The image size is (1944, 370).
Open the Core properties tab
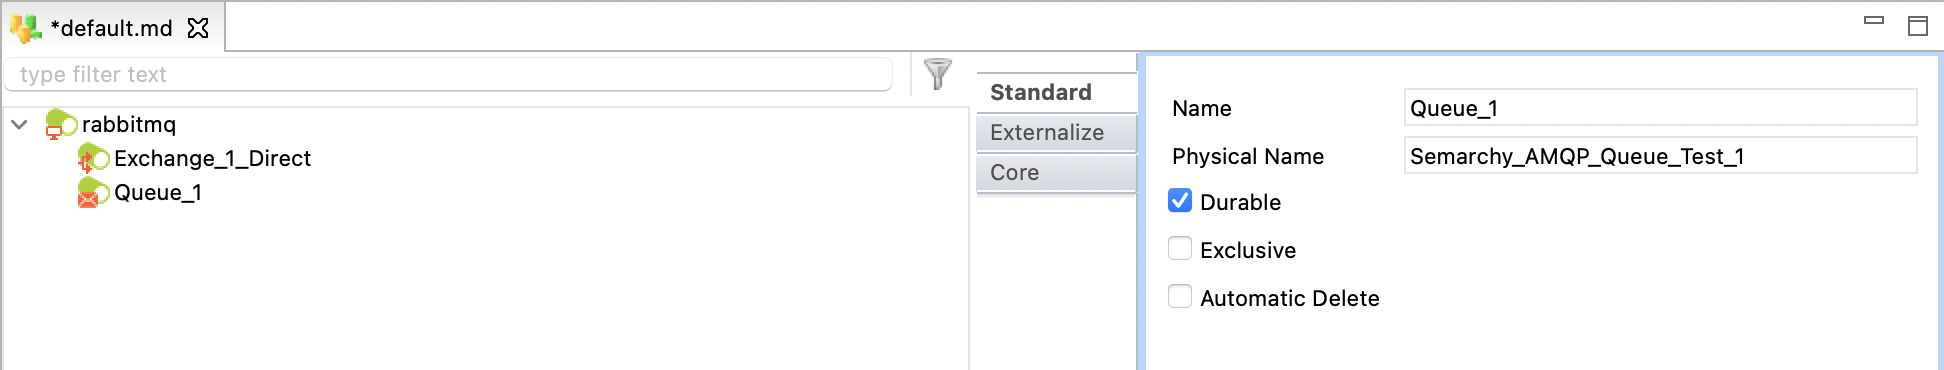(x=1056, y=172)
